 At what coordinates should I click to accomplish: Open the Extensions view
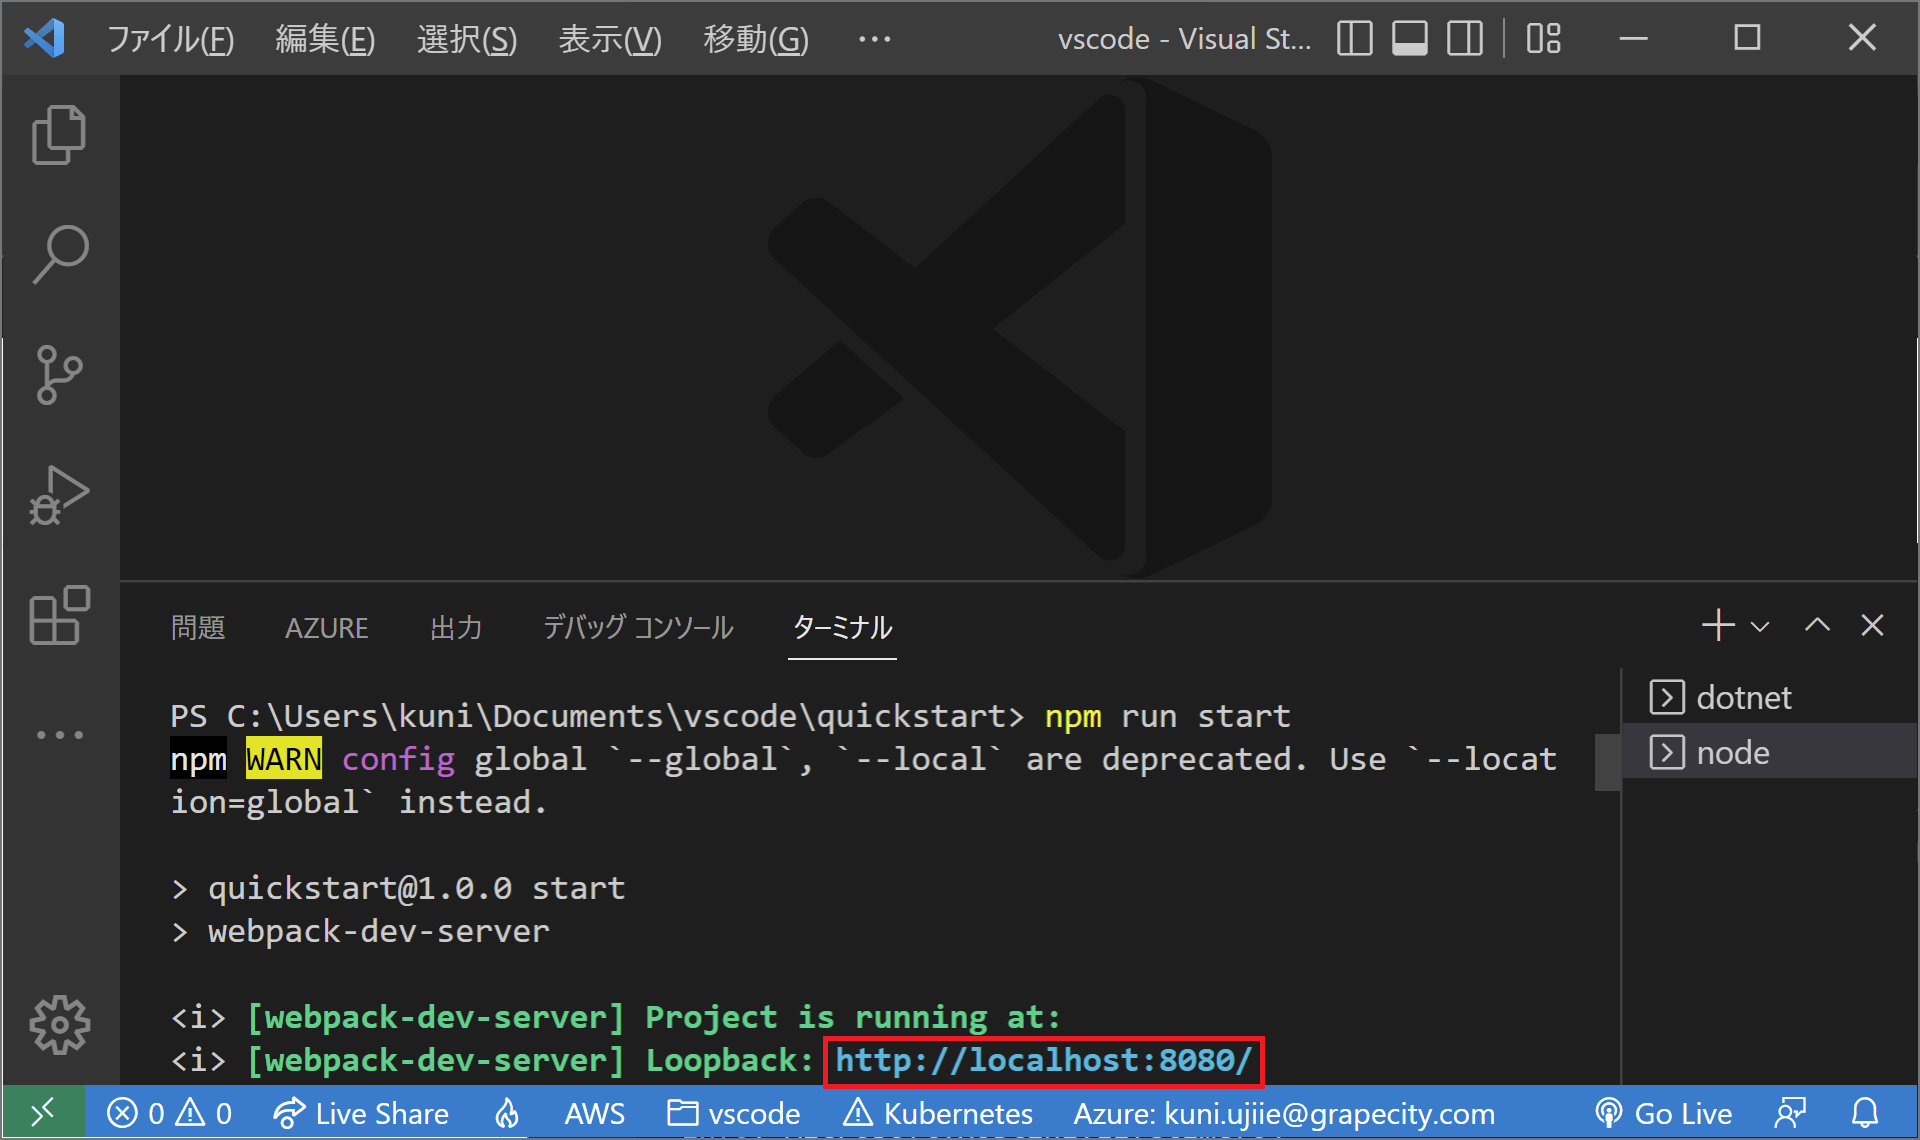pos(59,615)
